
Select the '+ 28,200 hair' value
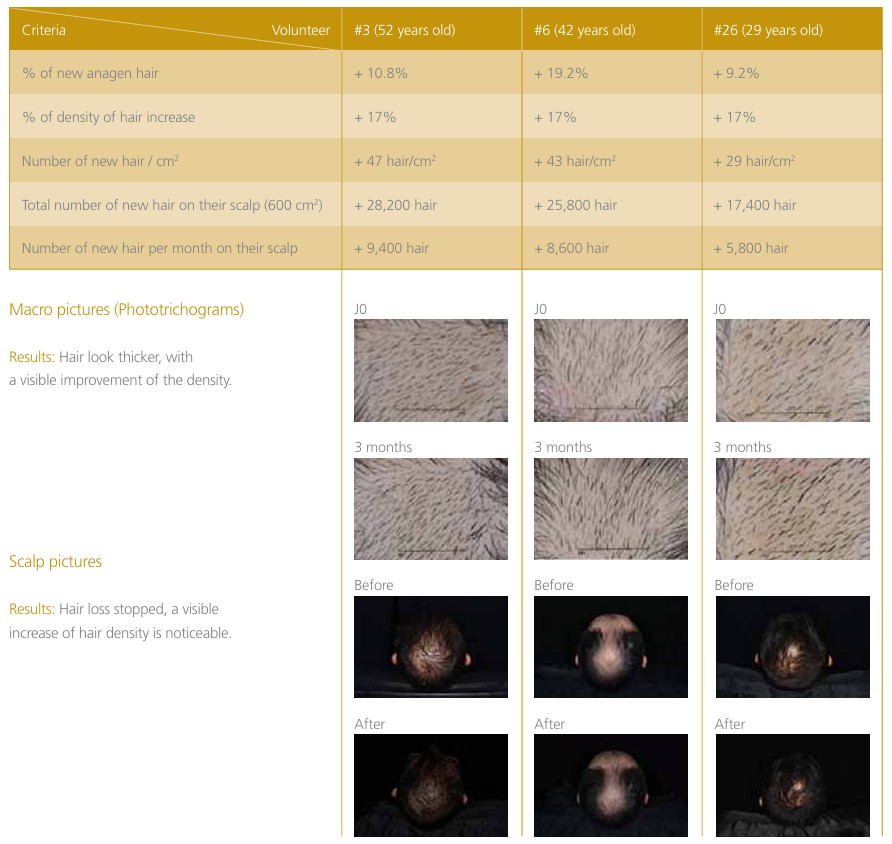point(395,205)
